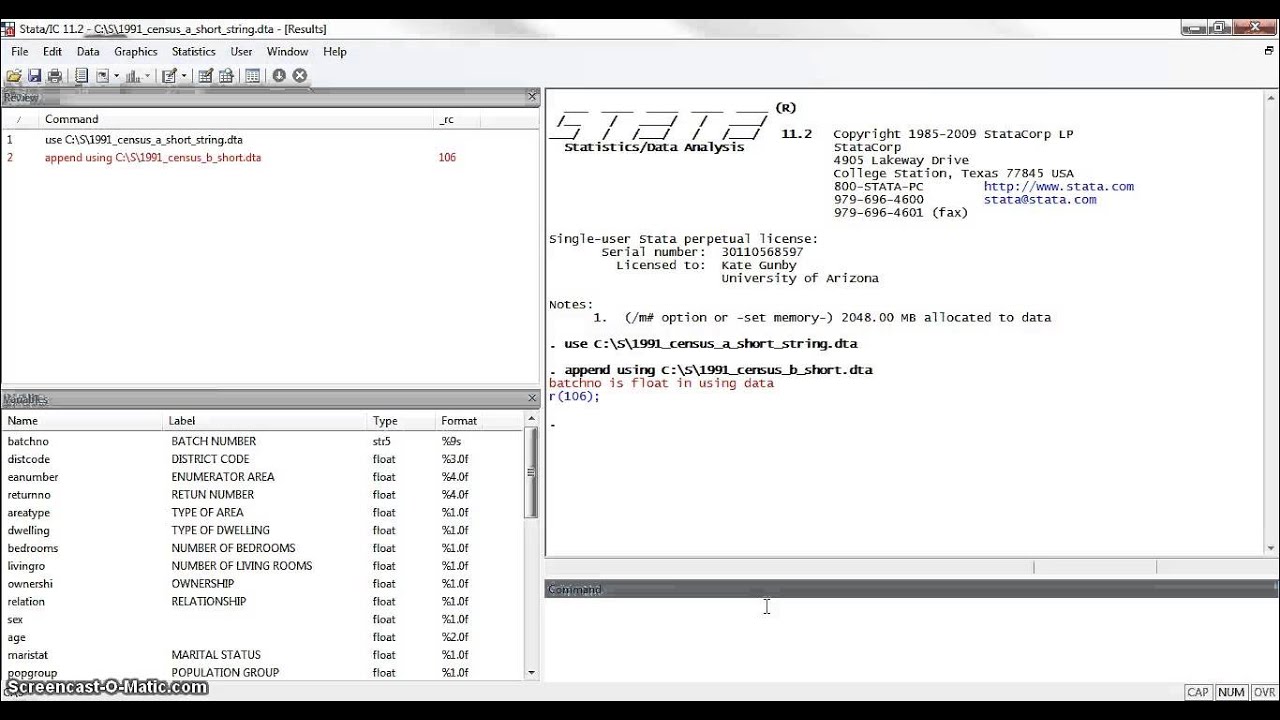
Task: Click the Print results icon
Action: tap(55, 76)
